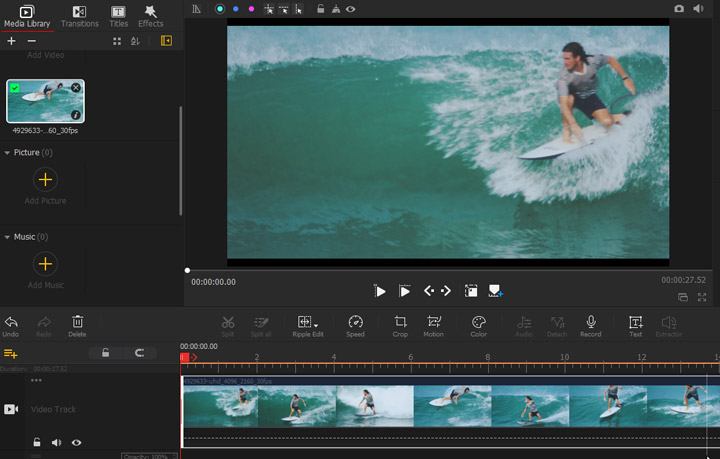Screen dimensions: 720x459
Task: Take a snapshot with the camera icon
Action: 679,9
